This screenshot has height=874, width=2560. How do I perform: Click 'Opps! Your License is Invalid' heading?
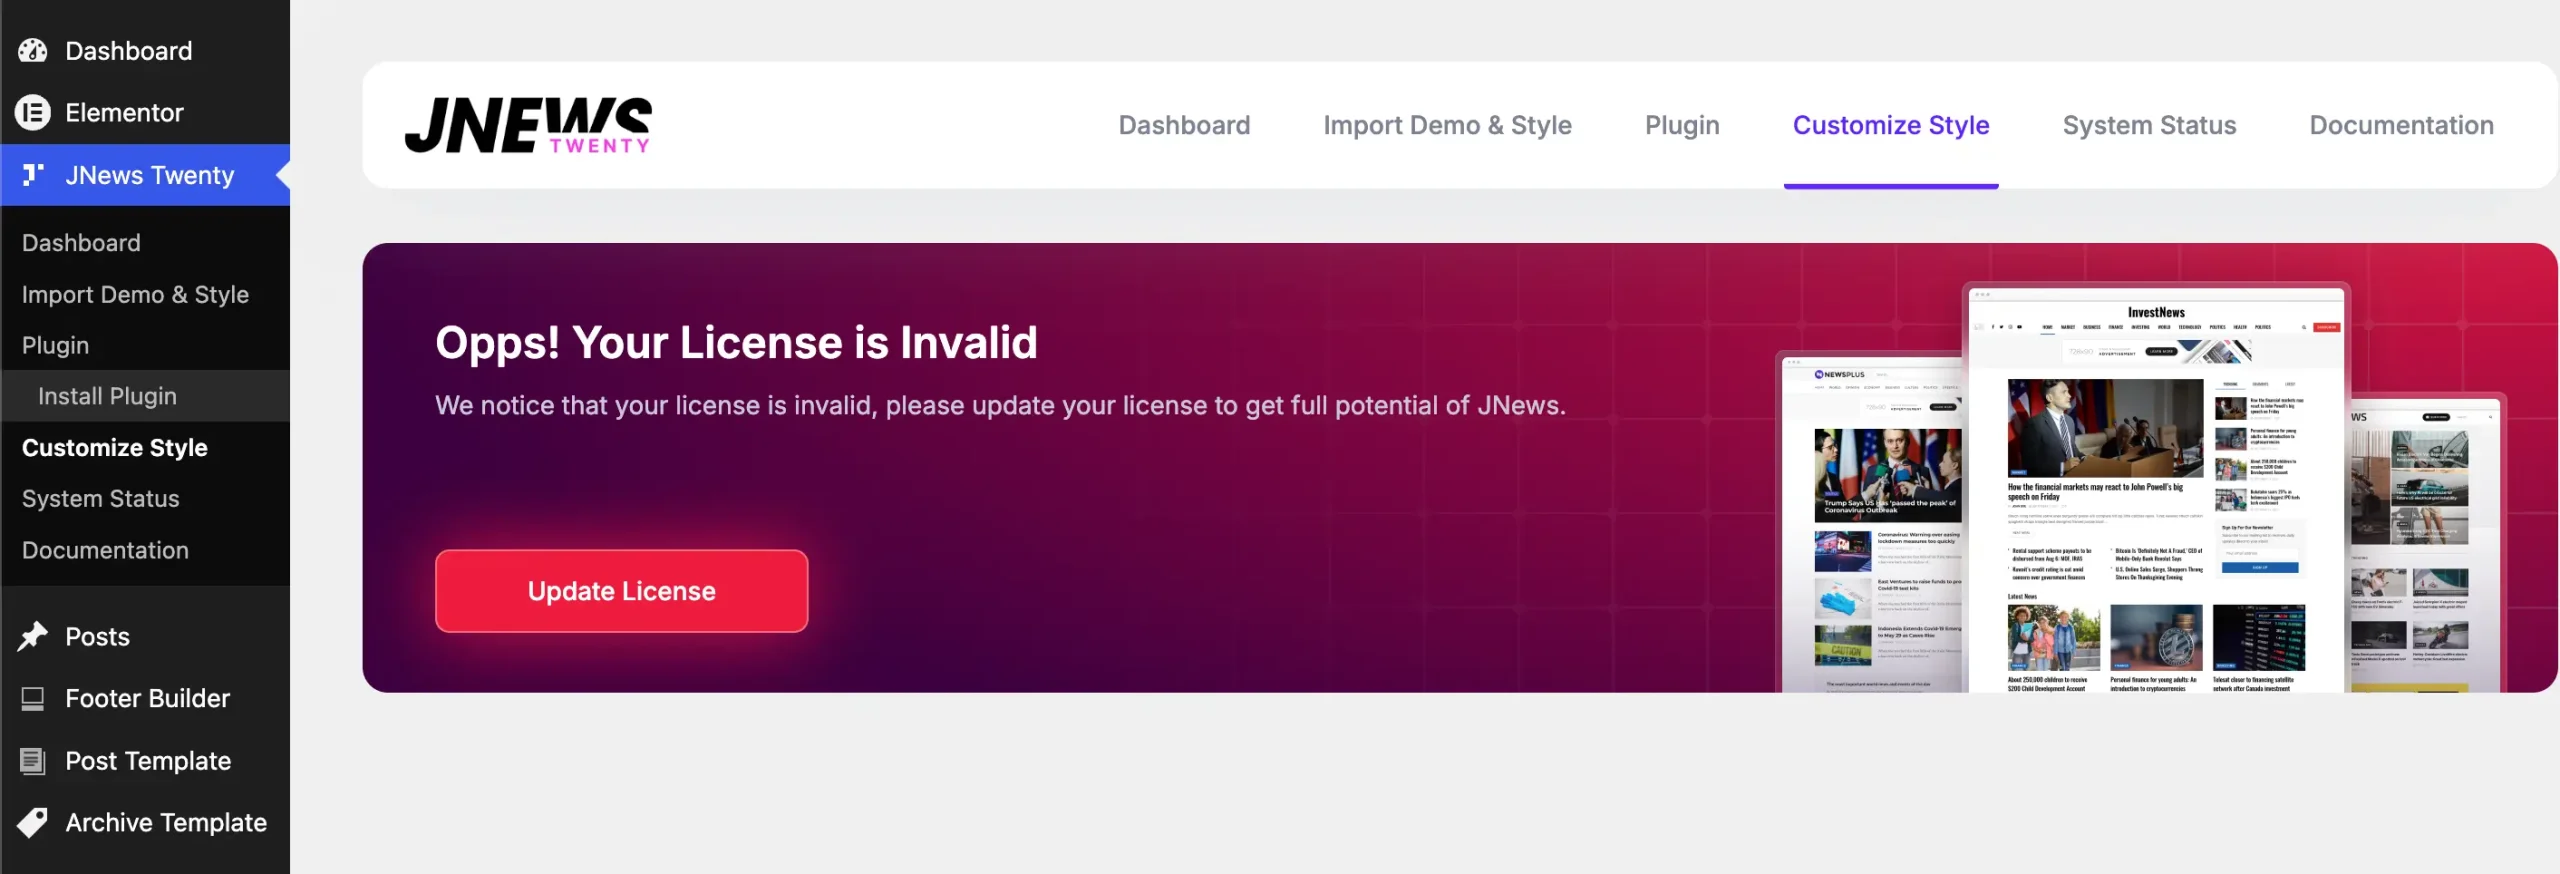[736, 343]
